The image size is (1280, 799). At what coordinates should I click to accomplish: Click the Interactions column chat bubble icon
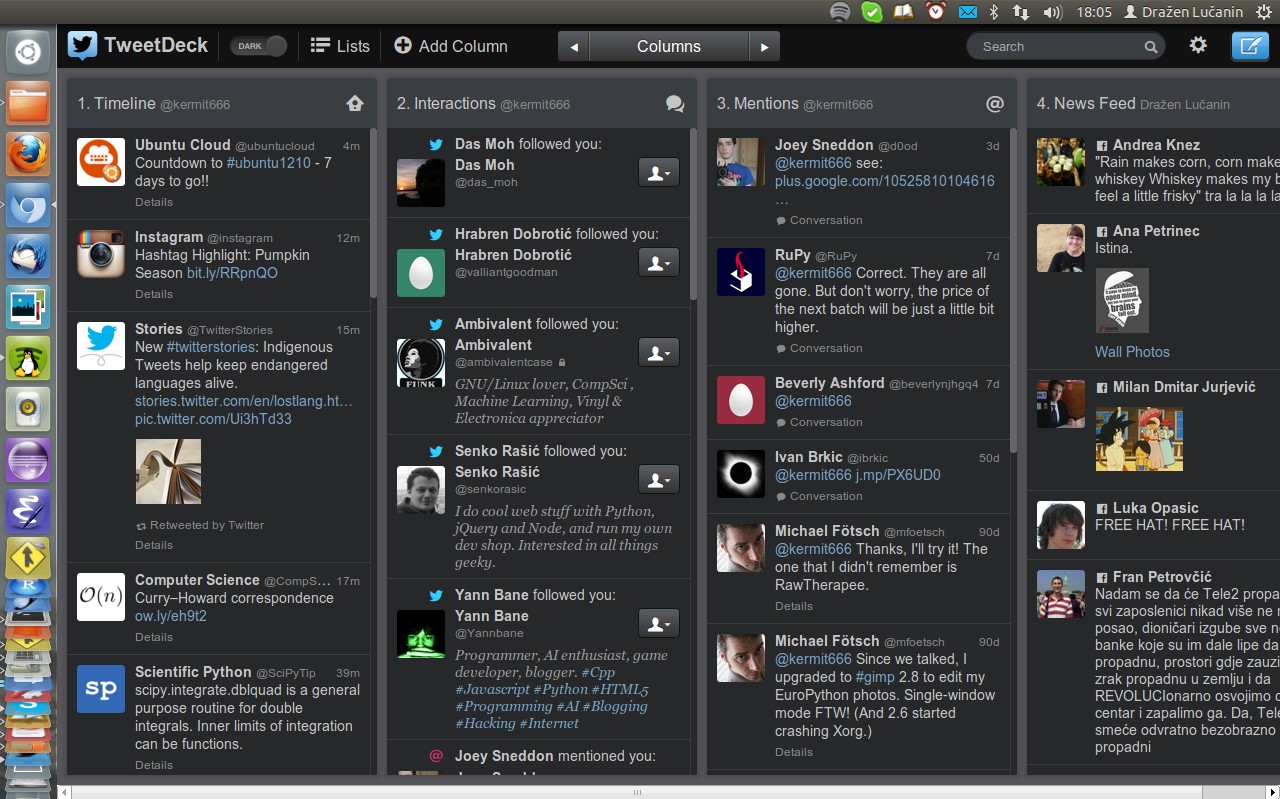(x=675, y=103)
